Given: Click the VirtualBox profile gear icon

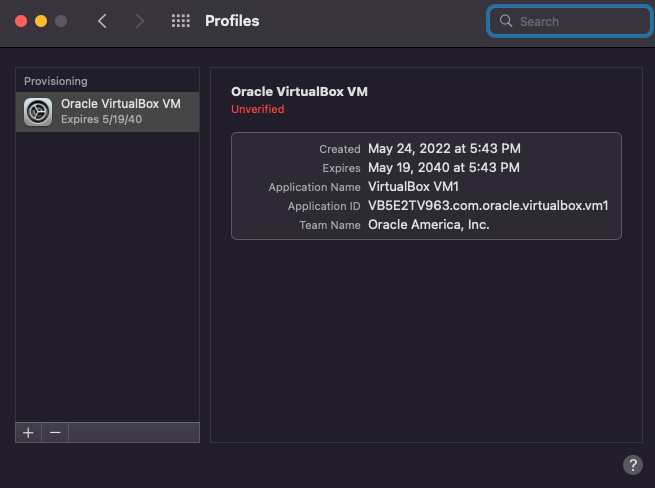Looking at the screenshot, I should tap(38, 112).
